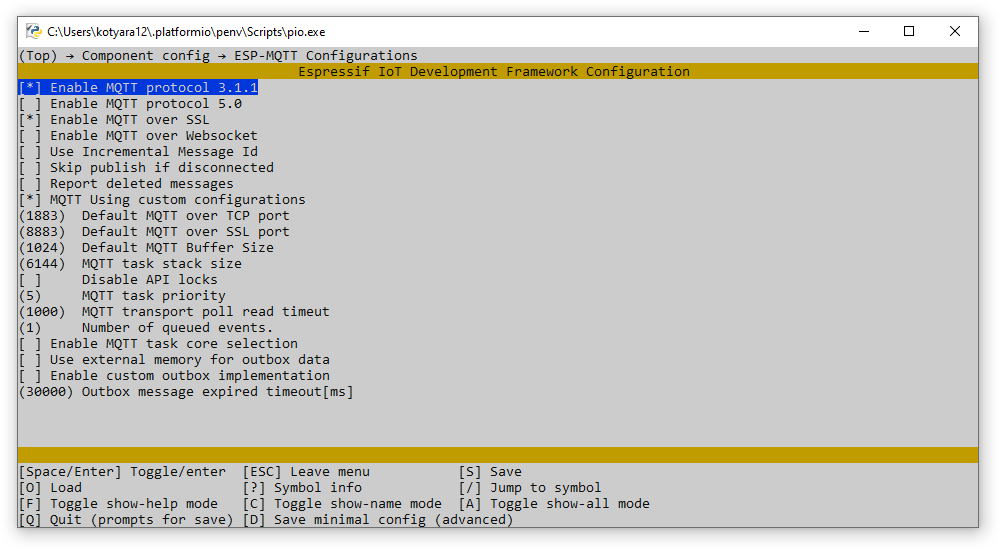1000x550 pixels.
Task: Select MQTT task priority row
Action: pyautogui.click(x=122, y=295)
